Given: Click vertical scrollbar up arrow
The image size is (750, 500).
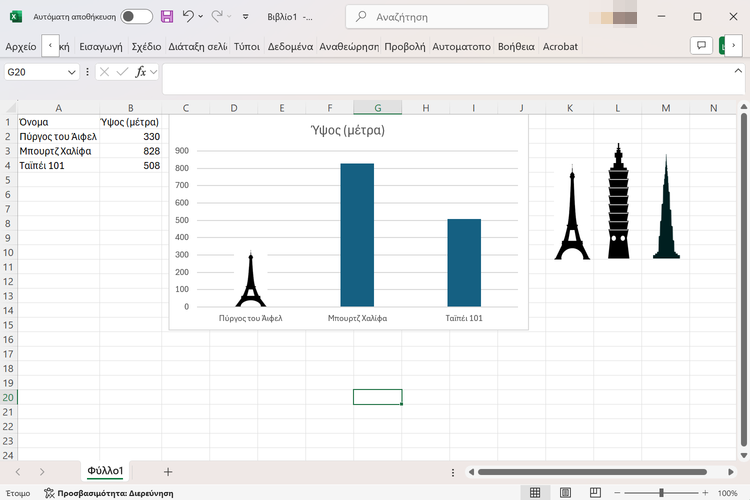Looking at the screenshot, I should (743, 107).
